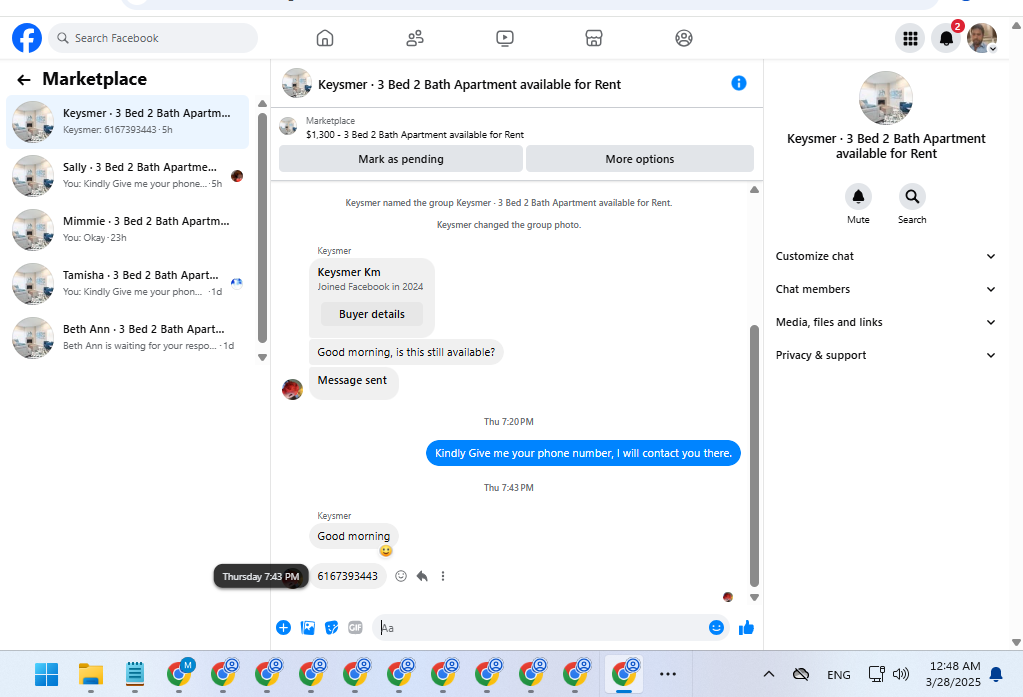Open Windows Start button
1023x697 pixels.
pos(46,674)
